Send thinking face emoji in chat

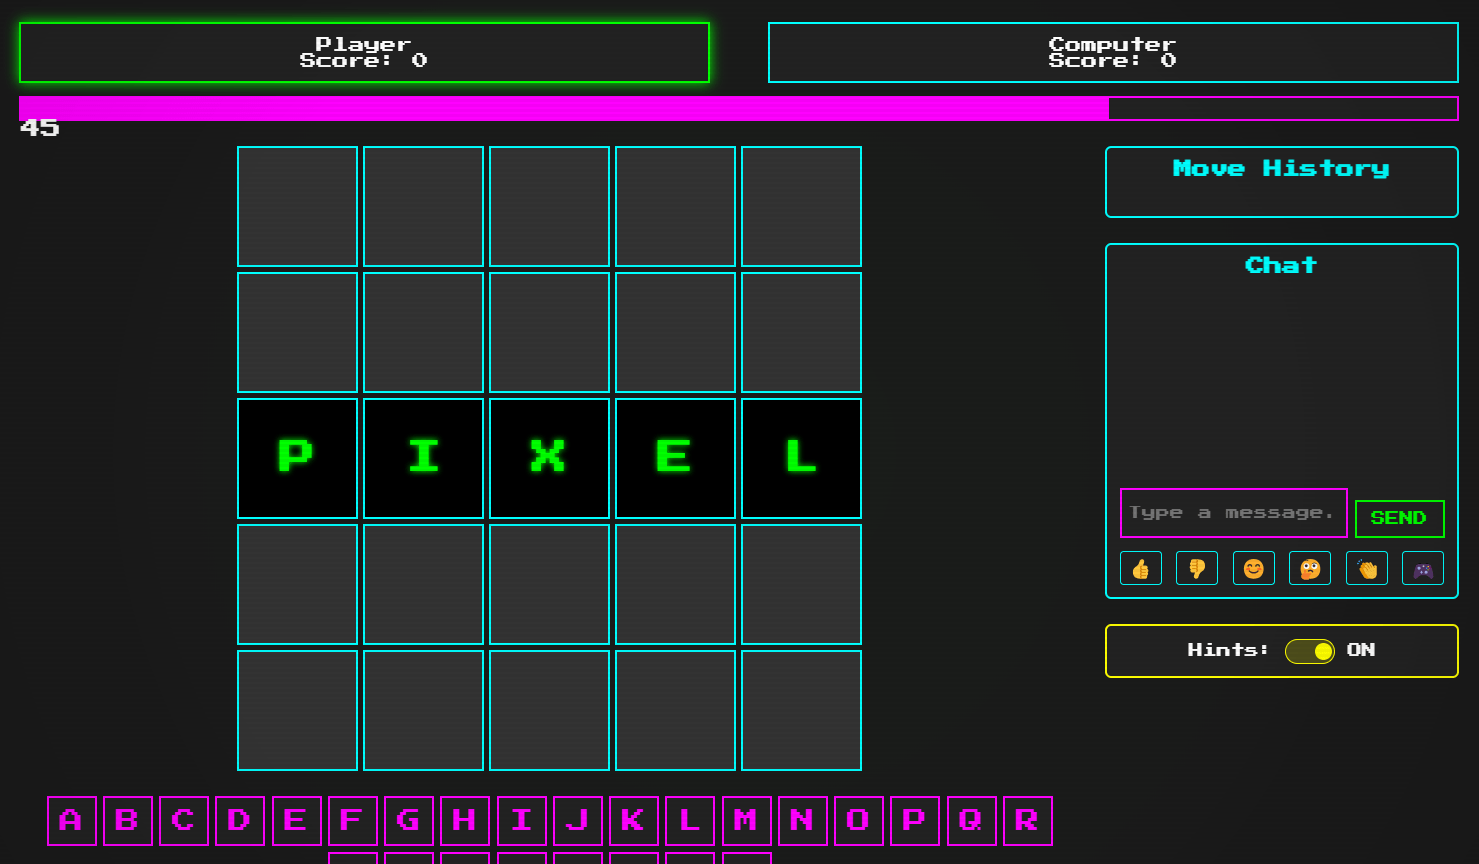[x=1310, y=569]
